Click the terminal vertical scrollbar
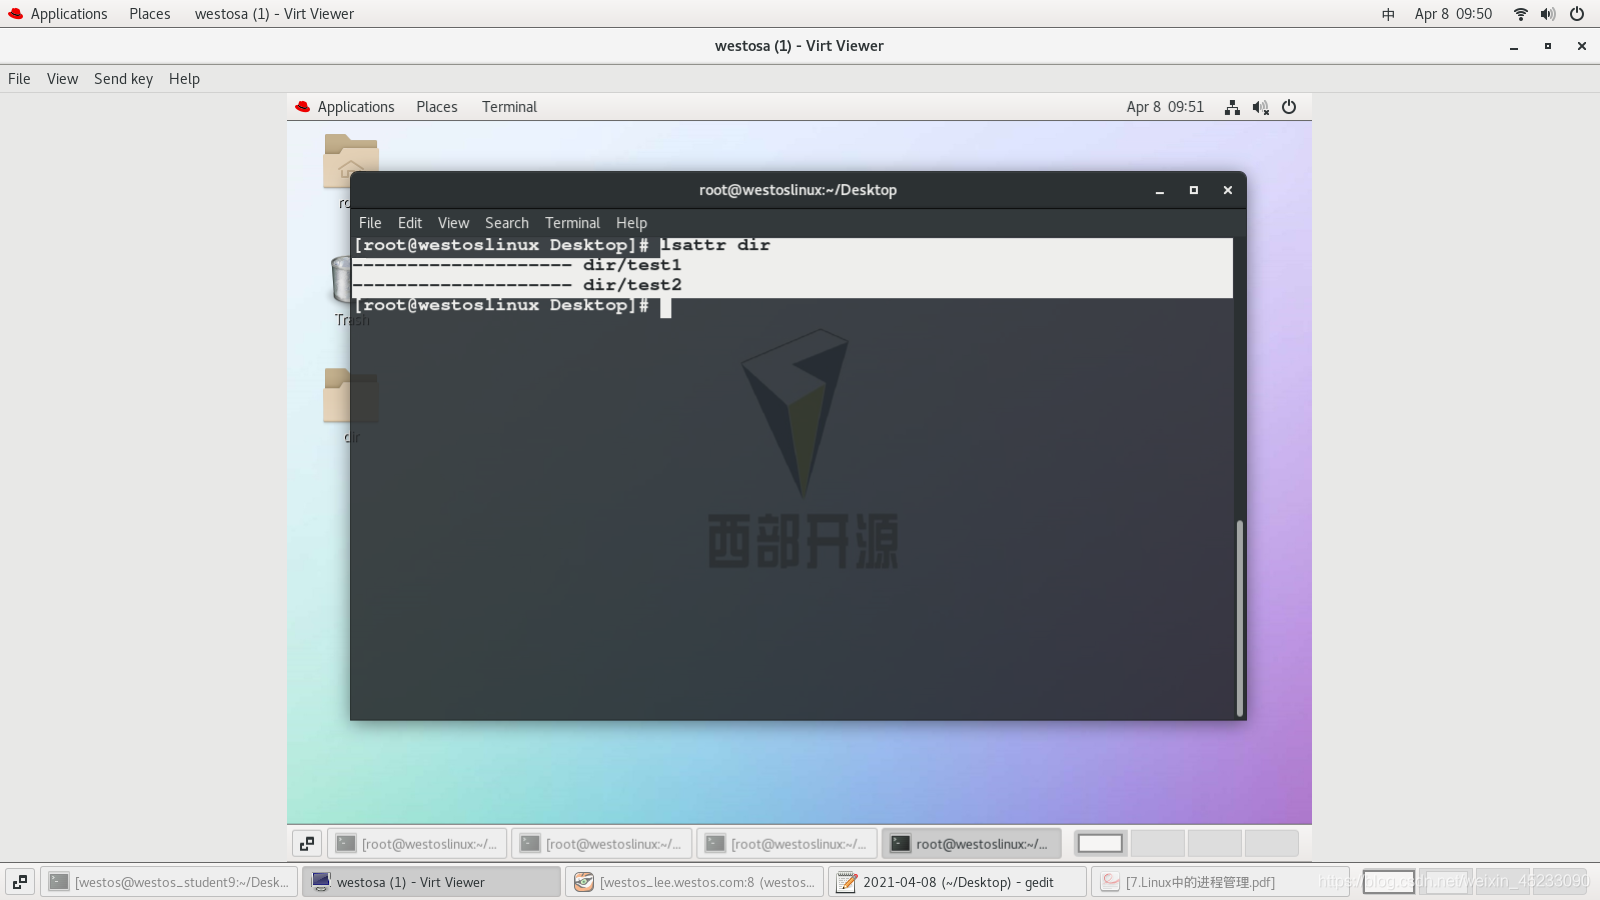 (1240, 618)
